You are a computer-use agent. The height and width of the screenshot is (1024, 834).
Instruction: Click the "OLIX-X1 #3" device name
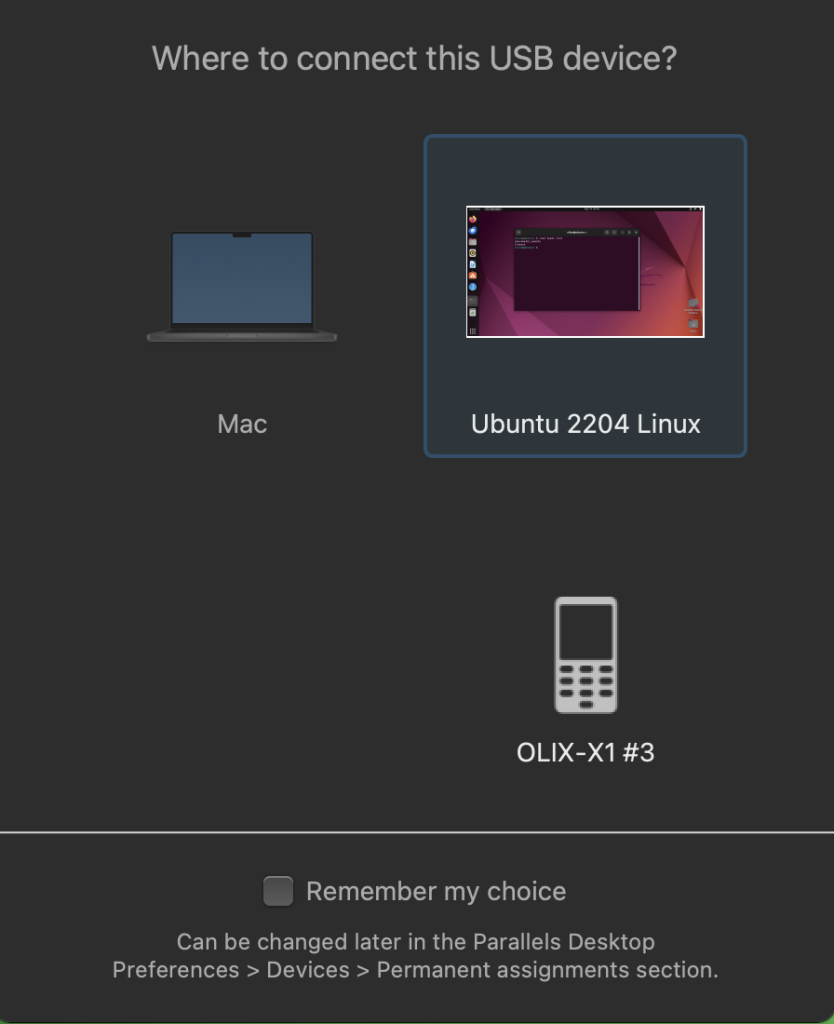585,752
